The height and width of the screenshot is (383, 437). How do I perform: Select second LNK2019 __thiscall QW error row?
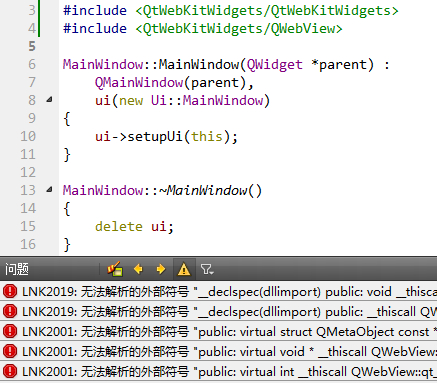pos(218,312)
